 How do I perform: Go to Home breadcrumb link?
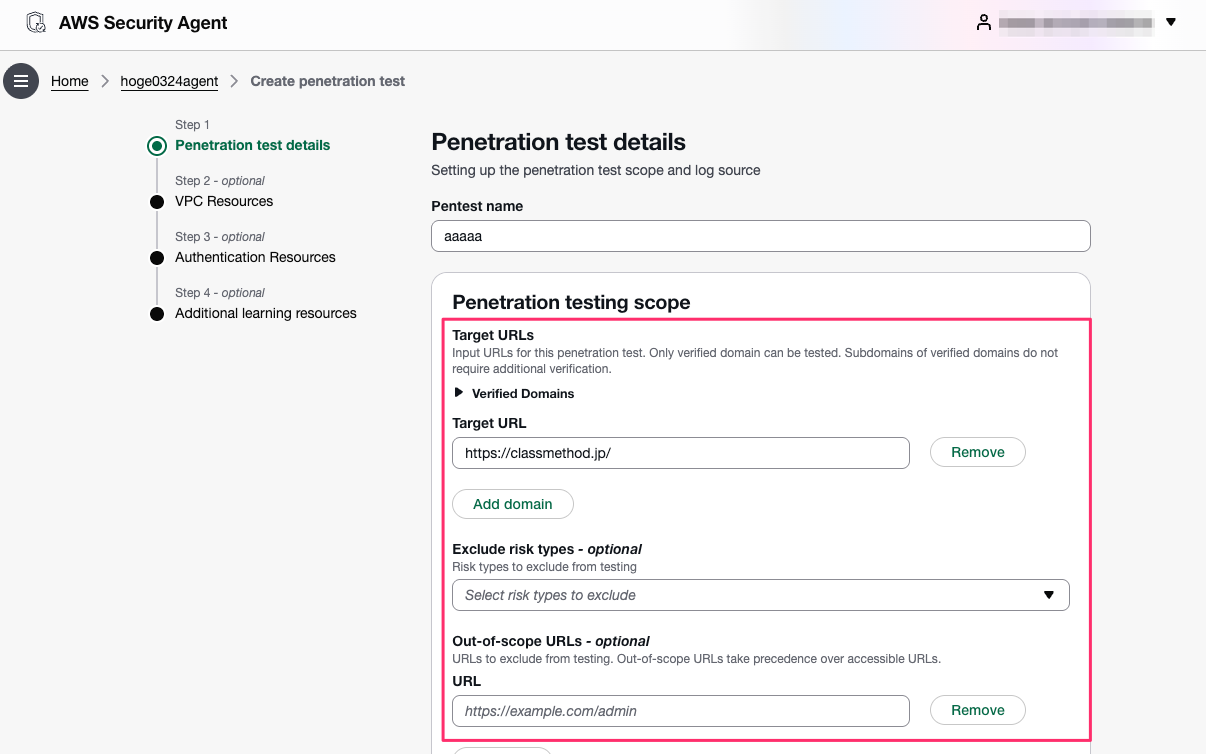pyautogui.click(x=70, y=81)
